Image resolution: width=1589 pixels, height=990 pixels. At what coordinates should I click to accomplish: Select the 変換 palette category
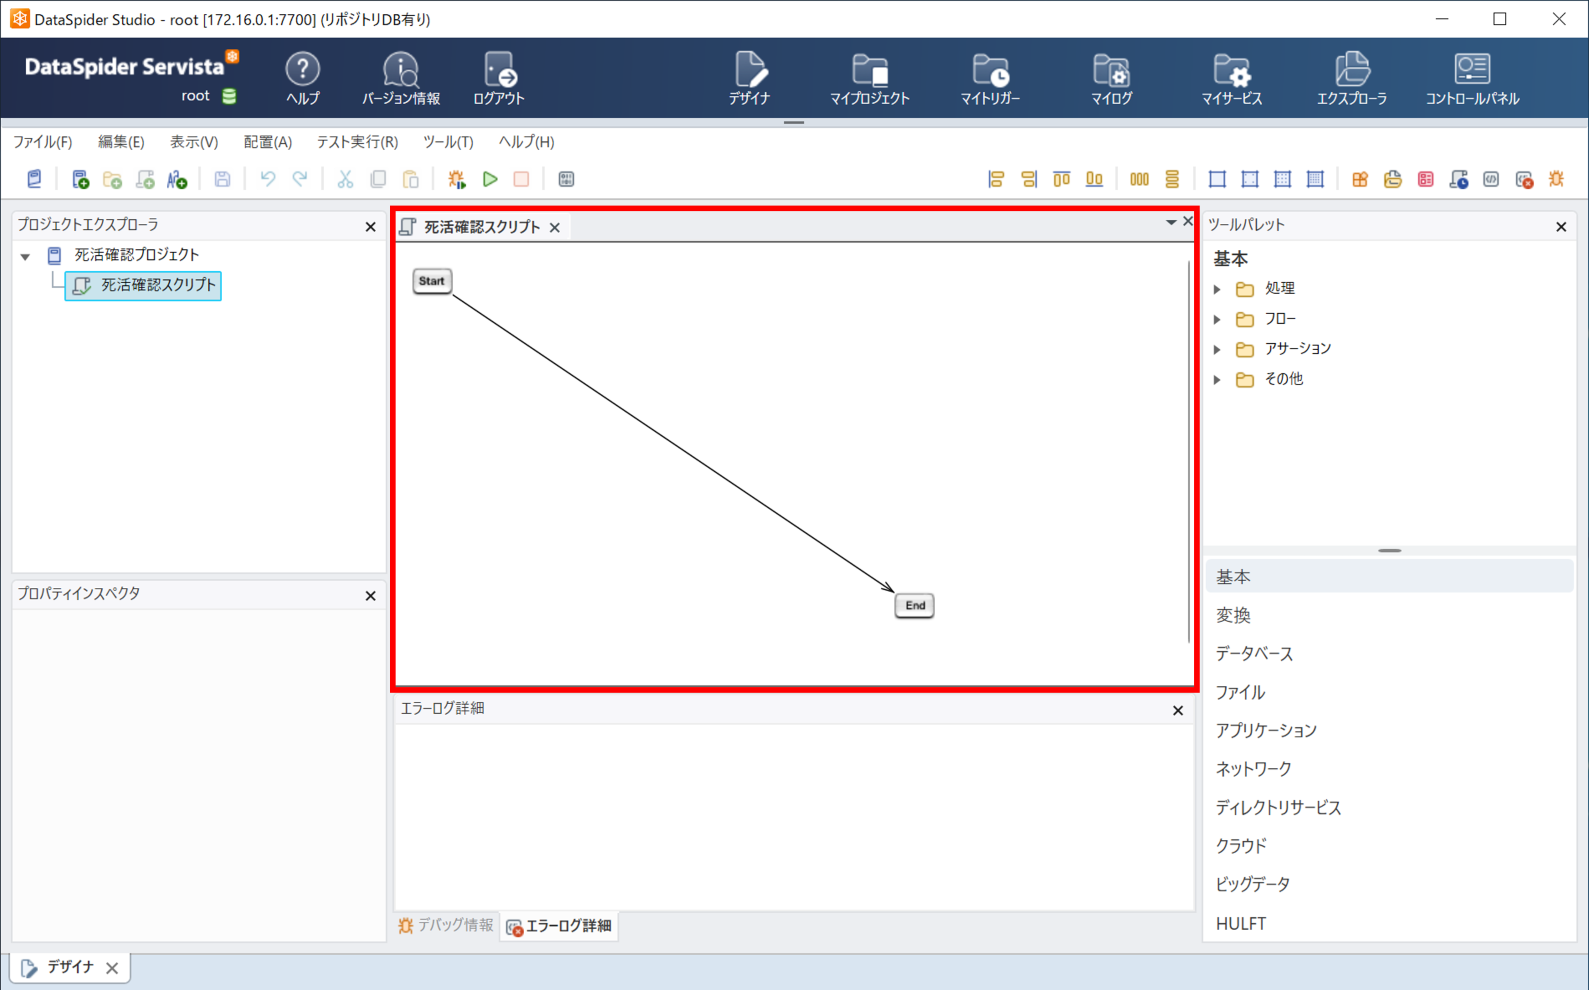point(1389,615)
